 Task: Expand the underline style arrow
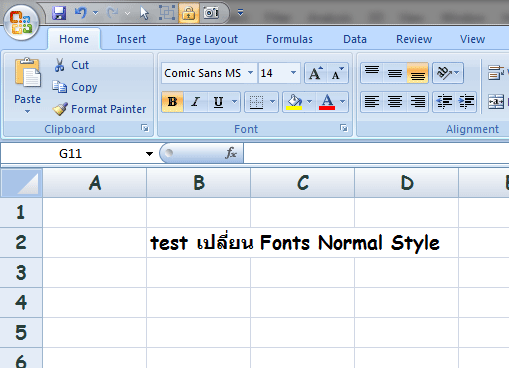pyautogui.click(x=235, y=102)
